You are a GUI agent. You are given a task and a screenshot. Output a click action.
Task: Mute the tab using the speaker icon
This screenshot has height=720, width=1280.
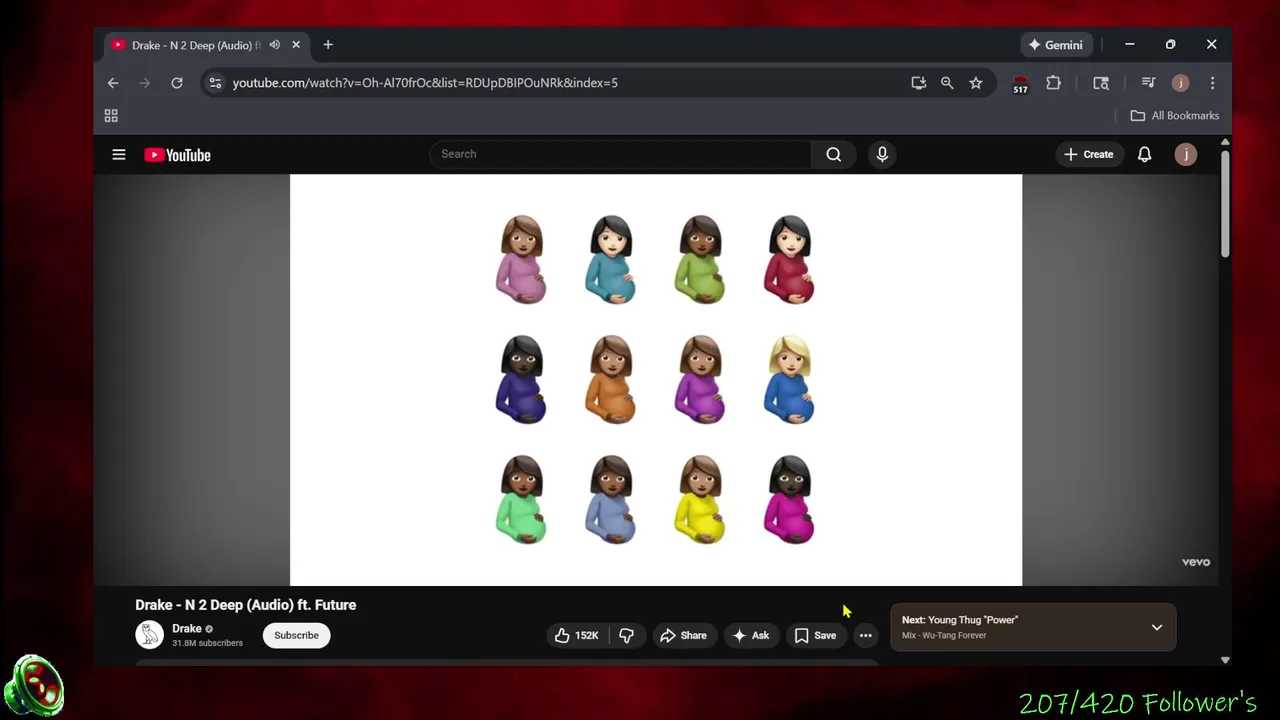274,45
